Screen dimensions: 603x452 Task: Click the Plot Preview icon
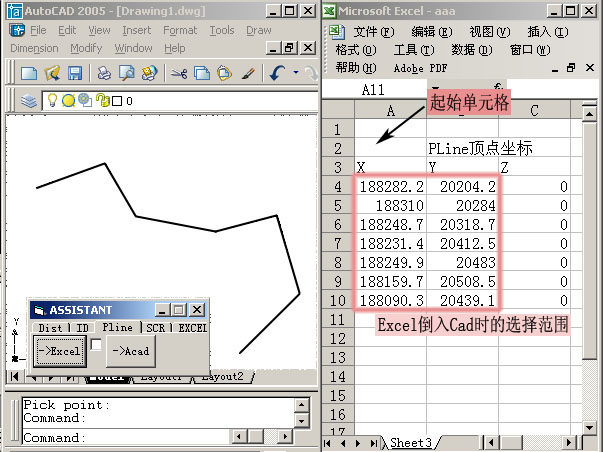126,73
